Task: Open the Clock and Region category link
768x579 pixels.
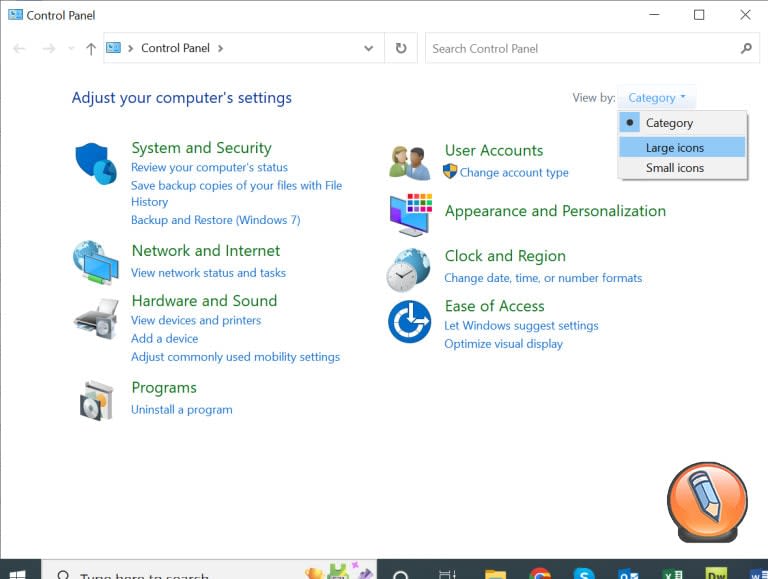Action: point(505,256)
